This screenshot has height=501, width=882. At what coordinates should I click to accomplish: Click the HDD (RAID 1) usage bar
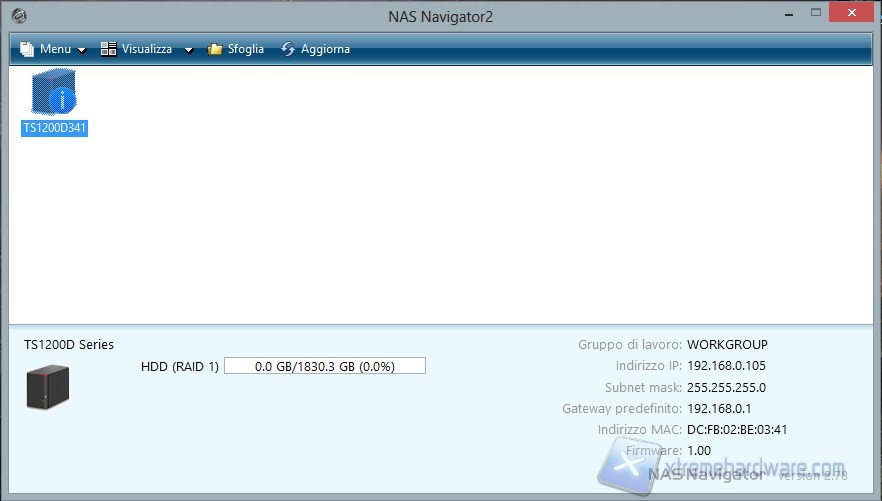325,366
